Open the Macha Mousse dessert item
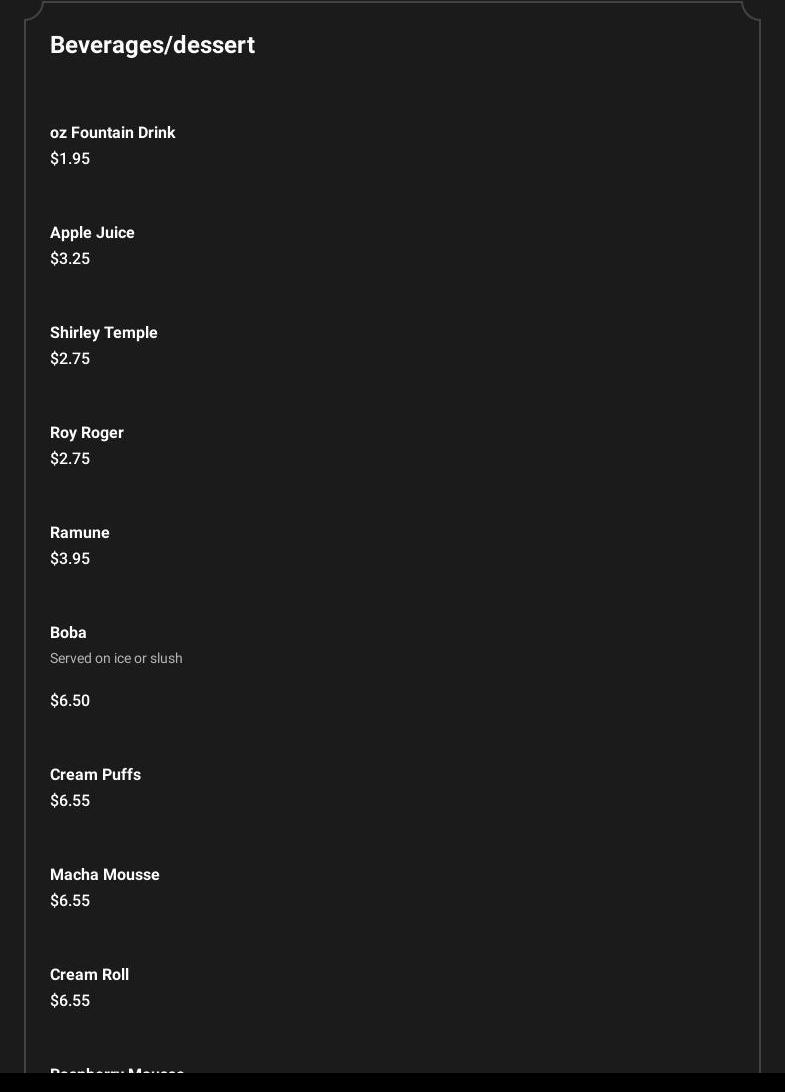Viewport: 785px width, 1092px height. tap(104, 874)
